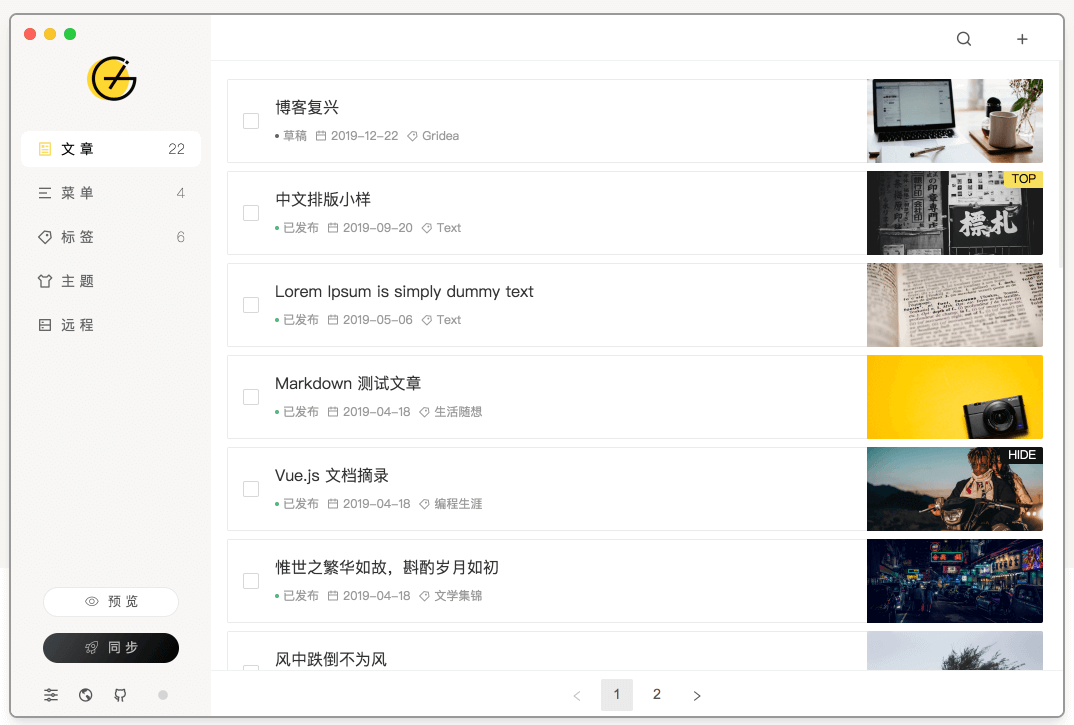Select the 标签 (Tags) sidebar icon

click(x=44, y=237)
